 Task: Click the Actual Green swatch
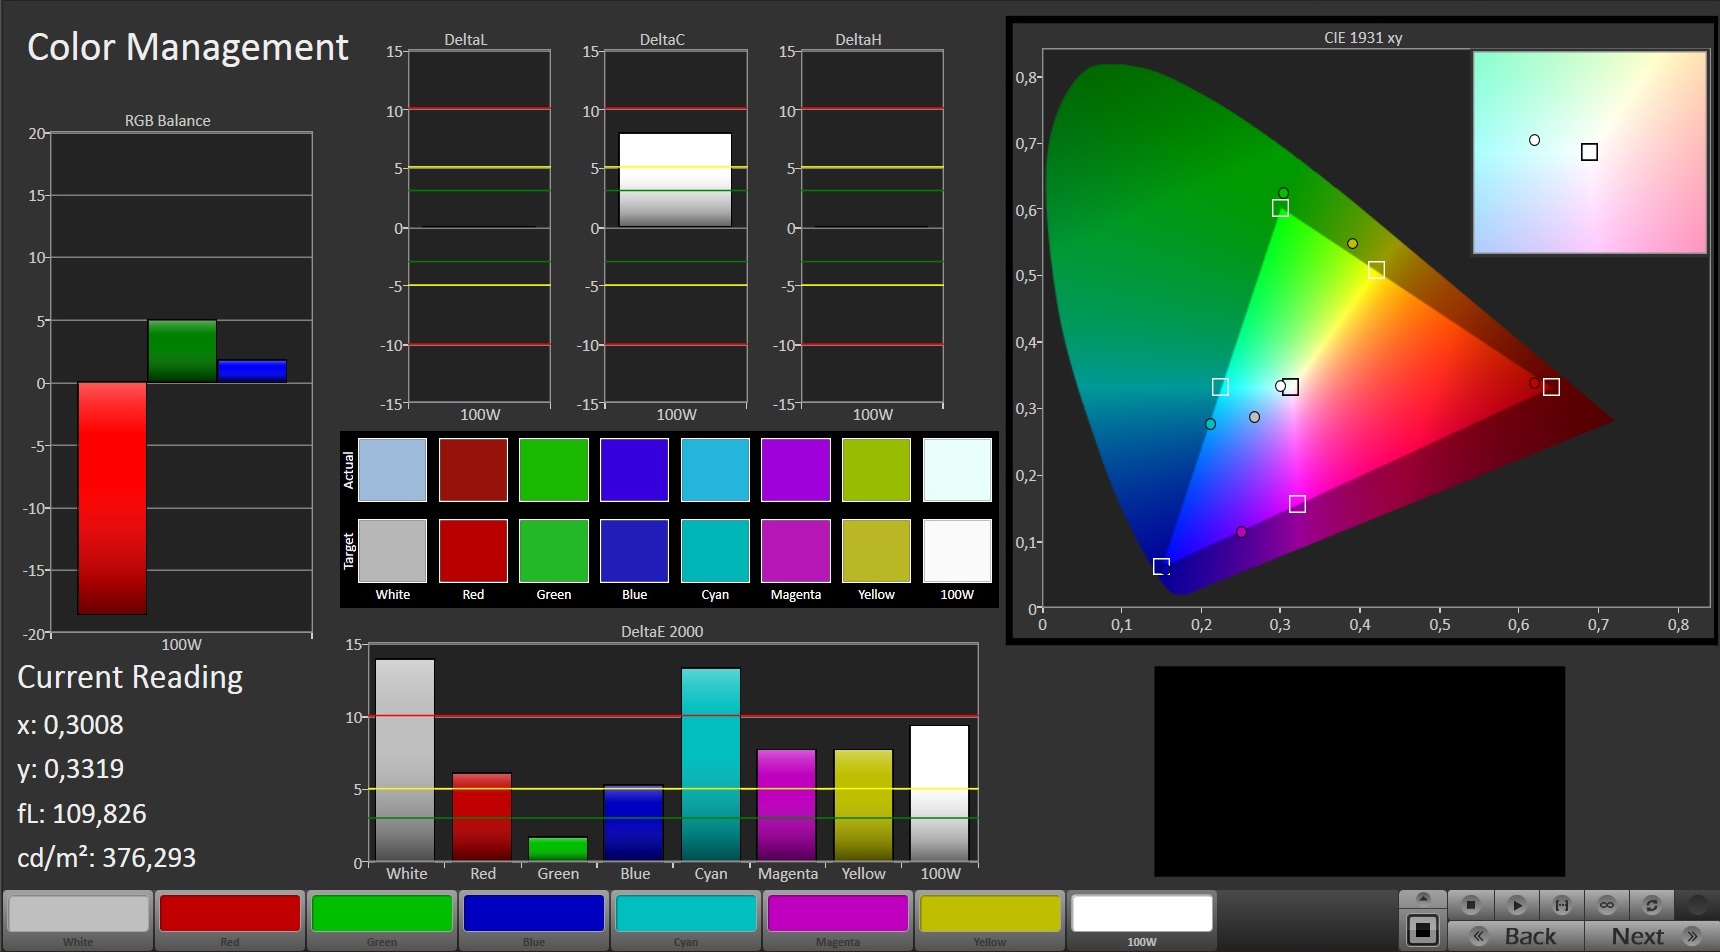[x=554, y=469]
